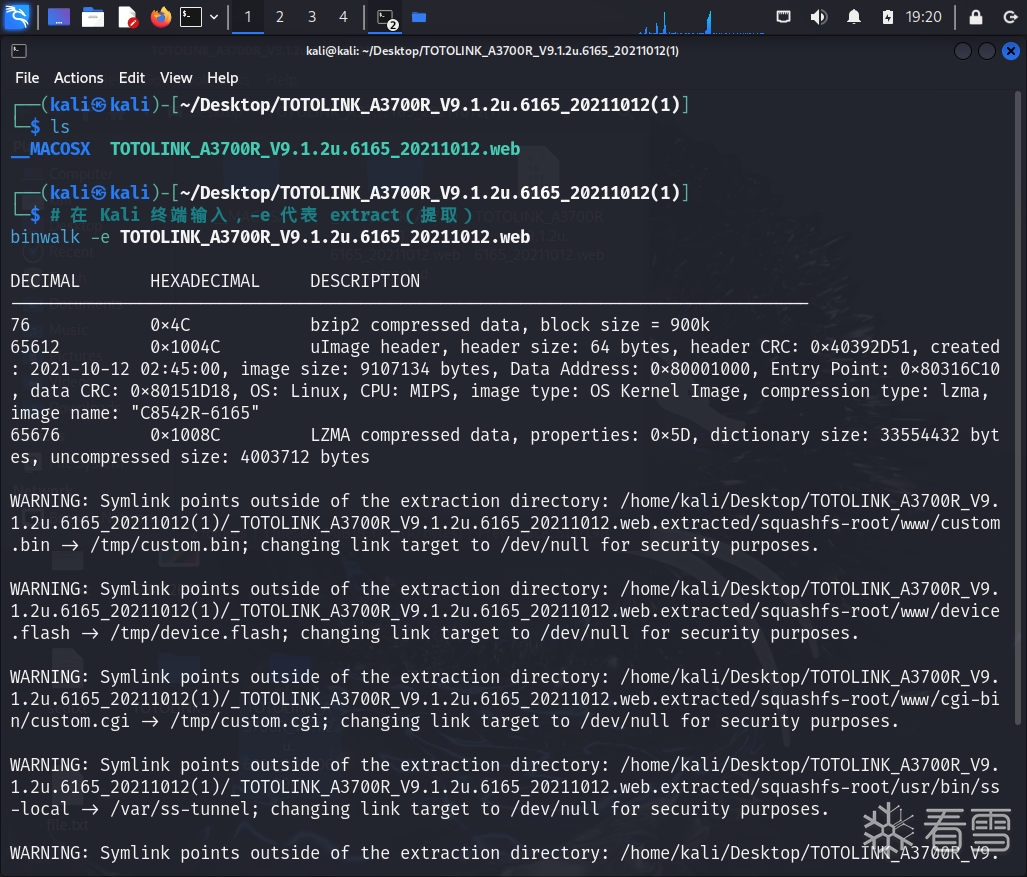Image resolution: width=1027 pixels, height=877 pixels.
Task: Click the show desktop panel icon
Action: click(58, 17)
